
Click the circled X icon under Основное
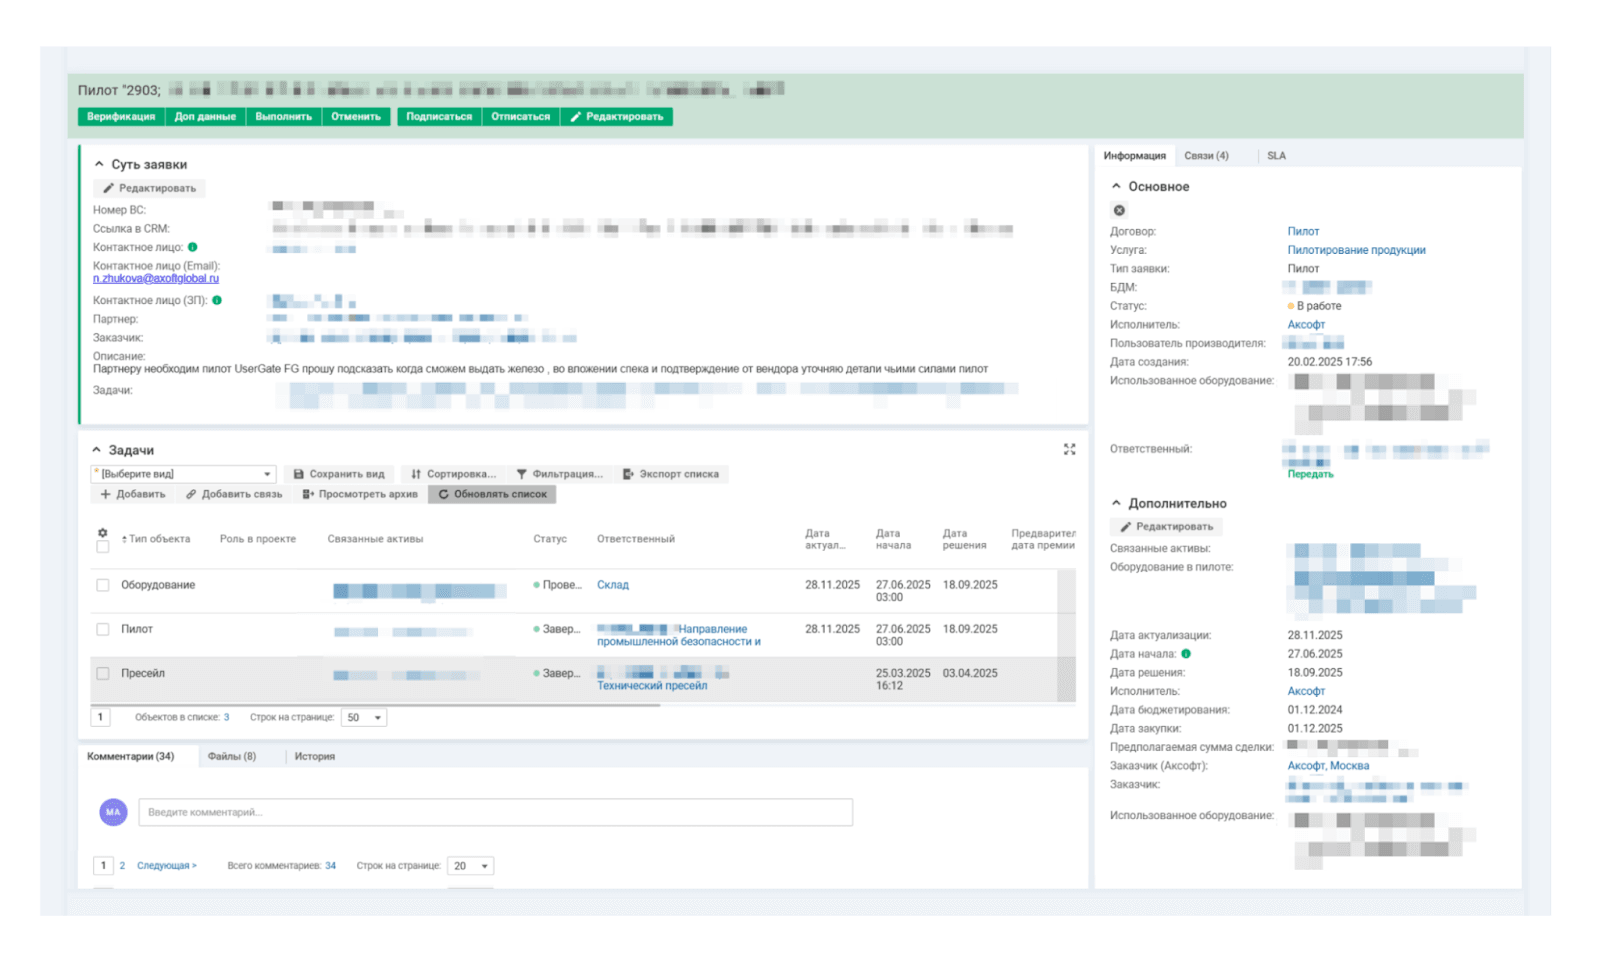click(1119, 210)
